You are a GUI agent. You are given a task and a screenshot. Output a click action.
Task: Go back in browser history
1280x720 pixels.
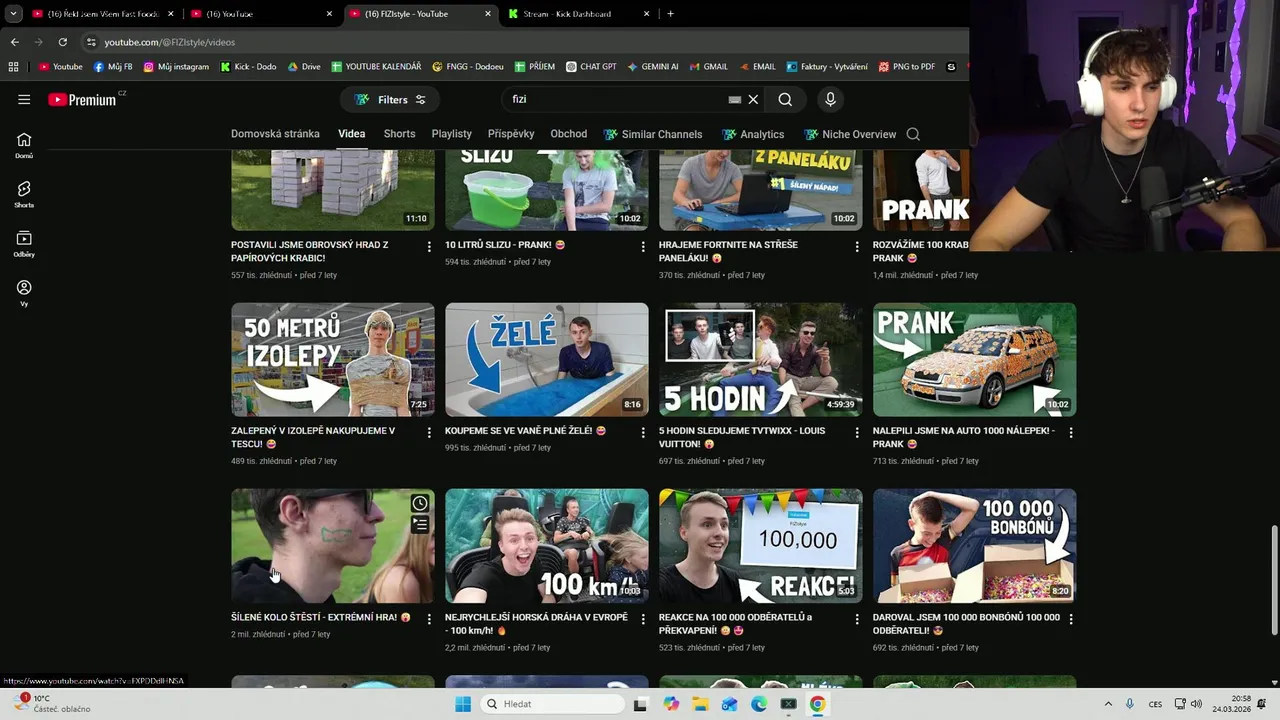click(x=14, y=42)
